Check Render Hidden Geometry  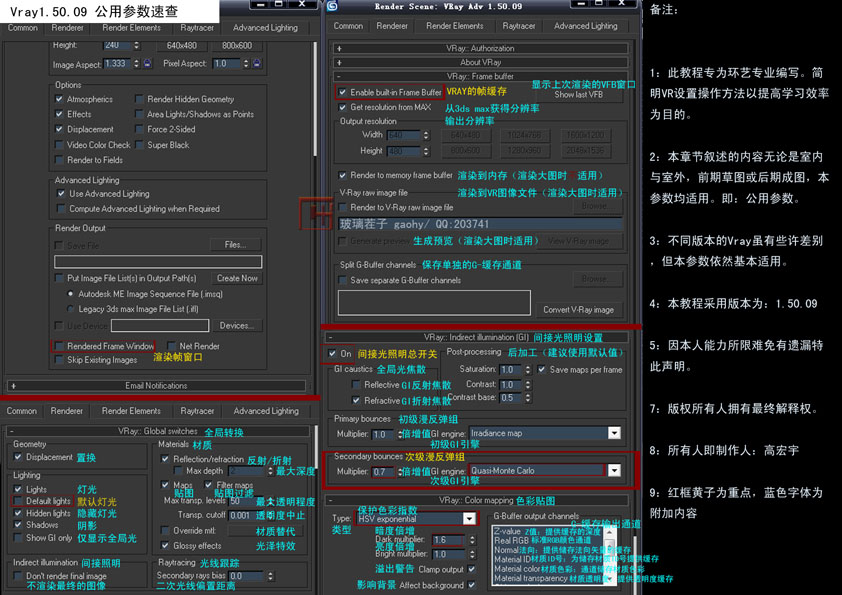click(x=140, y=99)
